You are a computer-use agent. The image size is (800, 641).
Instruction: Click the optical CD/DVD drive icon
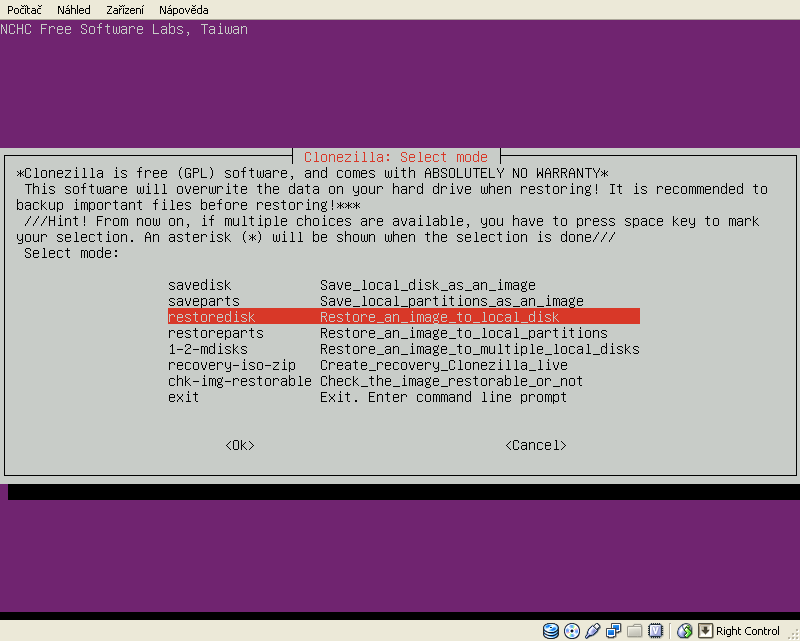(571, 631)
